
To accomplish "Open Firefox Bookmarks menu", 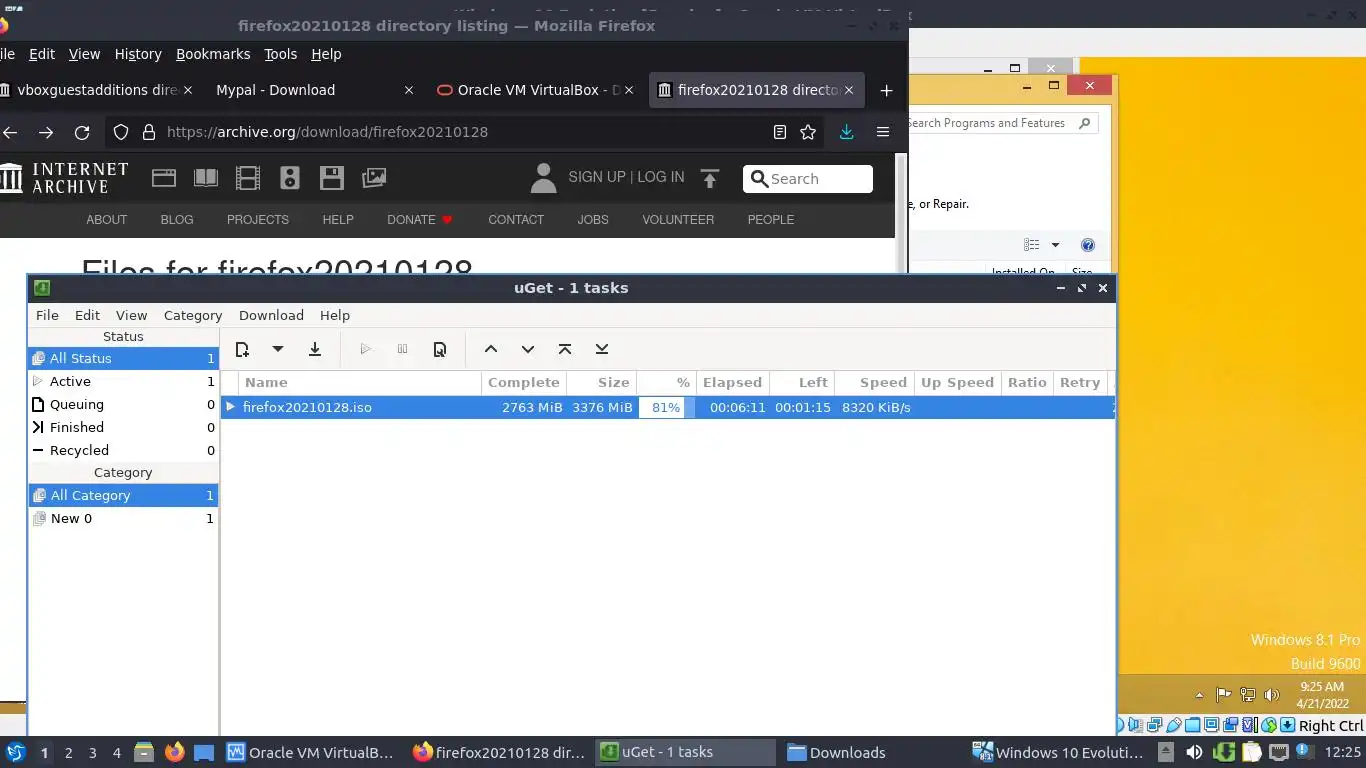I will pyautogui.click(x=213, y=54).
